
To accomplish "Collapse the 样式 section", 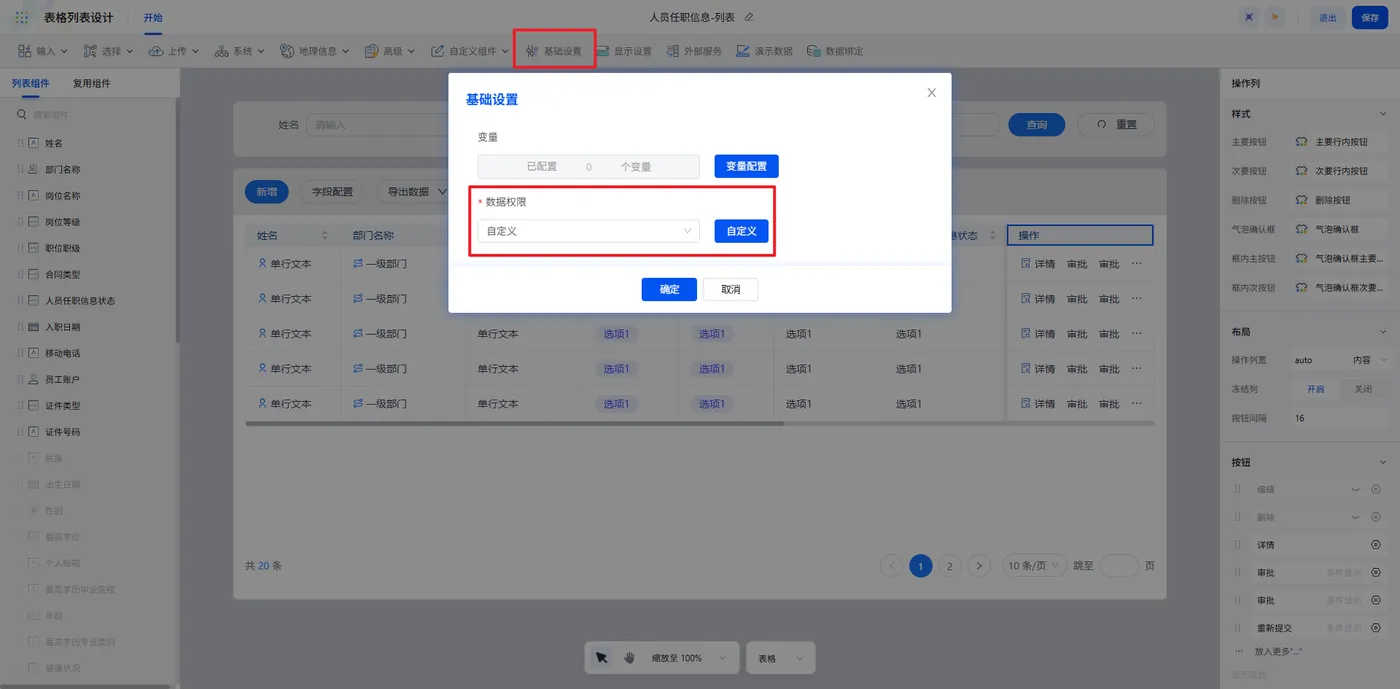I will [1383, 114].
